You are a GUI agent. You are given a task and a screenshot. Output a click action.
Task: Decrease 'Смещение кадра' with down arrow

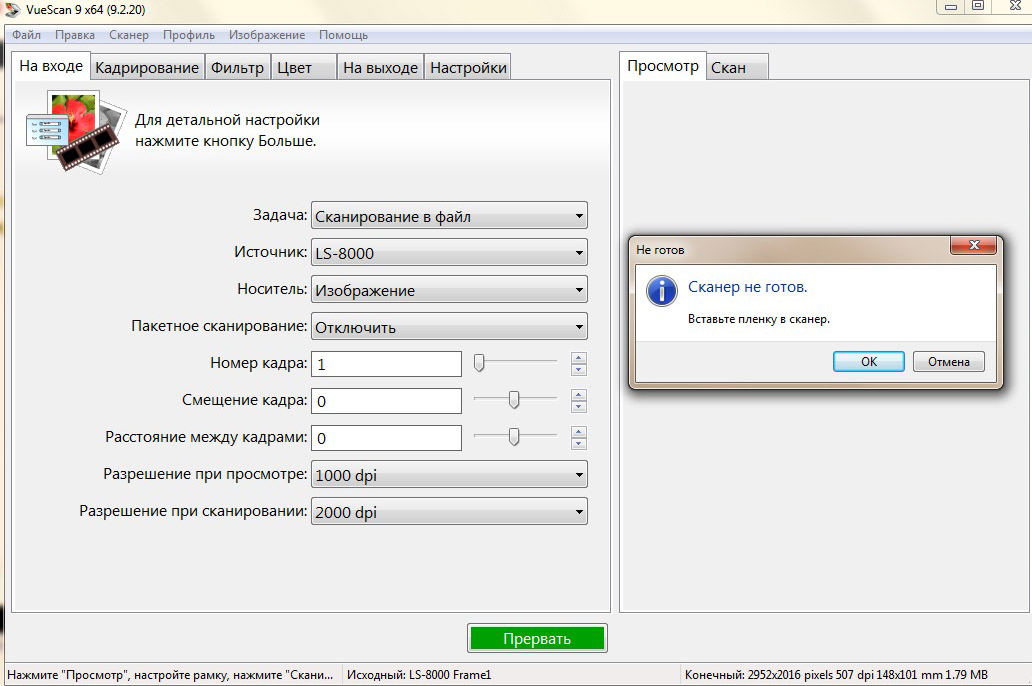pyautogui.click(x=578, y=407)
